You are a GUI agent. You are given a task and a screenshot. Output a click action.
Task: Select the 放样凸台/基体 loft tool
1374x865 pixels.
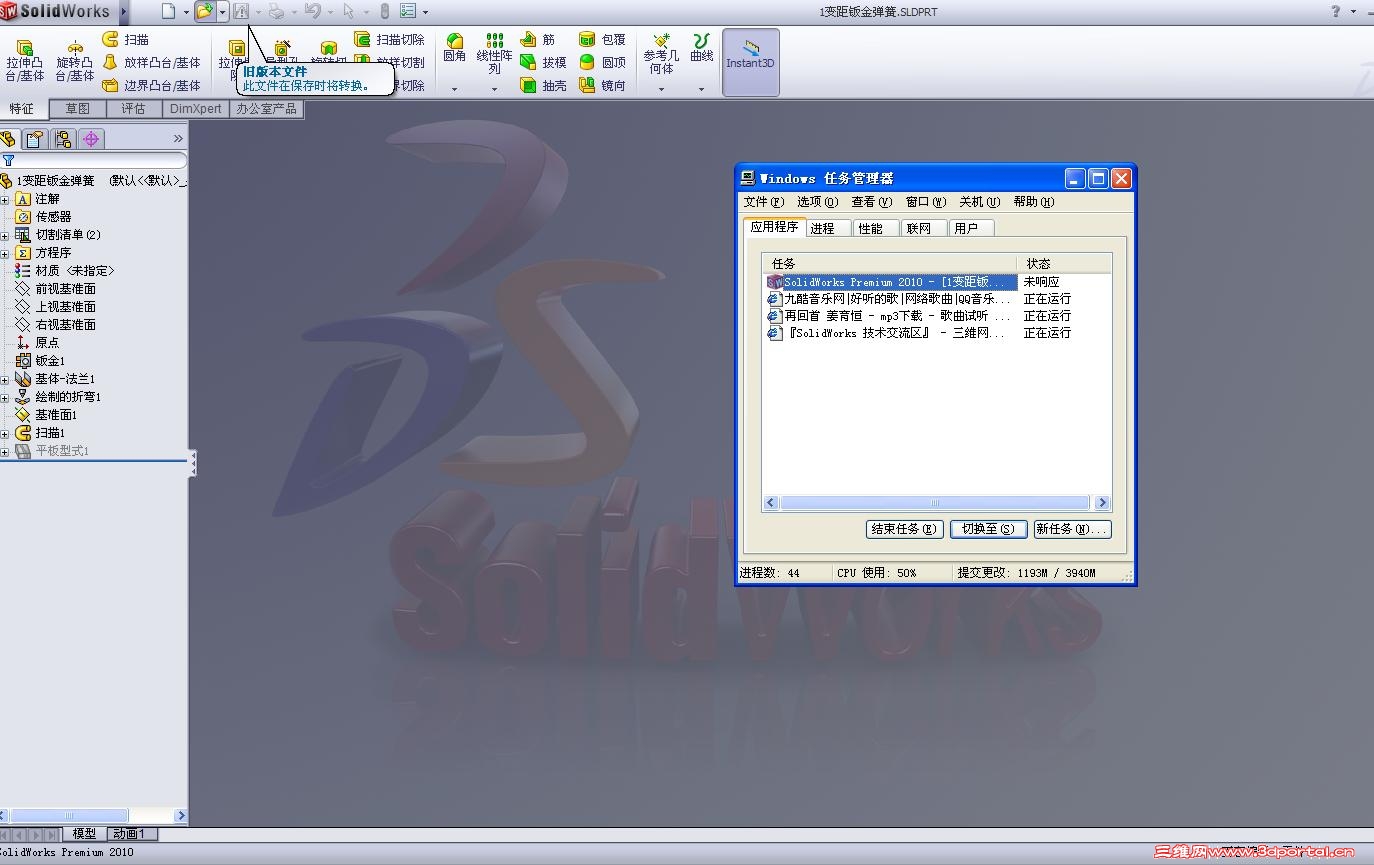point(152,62)
